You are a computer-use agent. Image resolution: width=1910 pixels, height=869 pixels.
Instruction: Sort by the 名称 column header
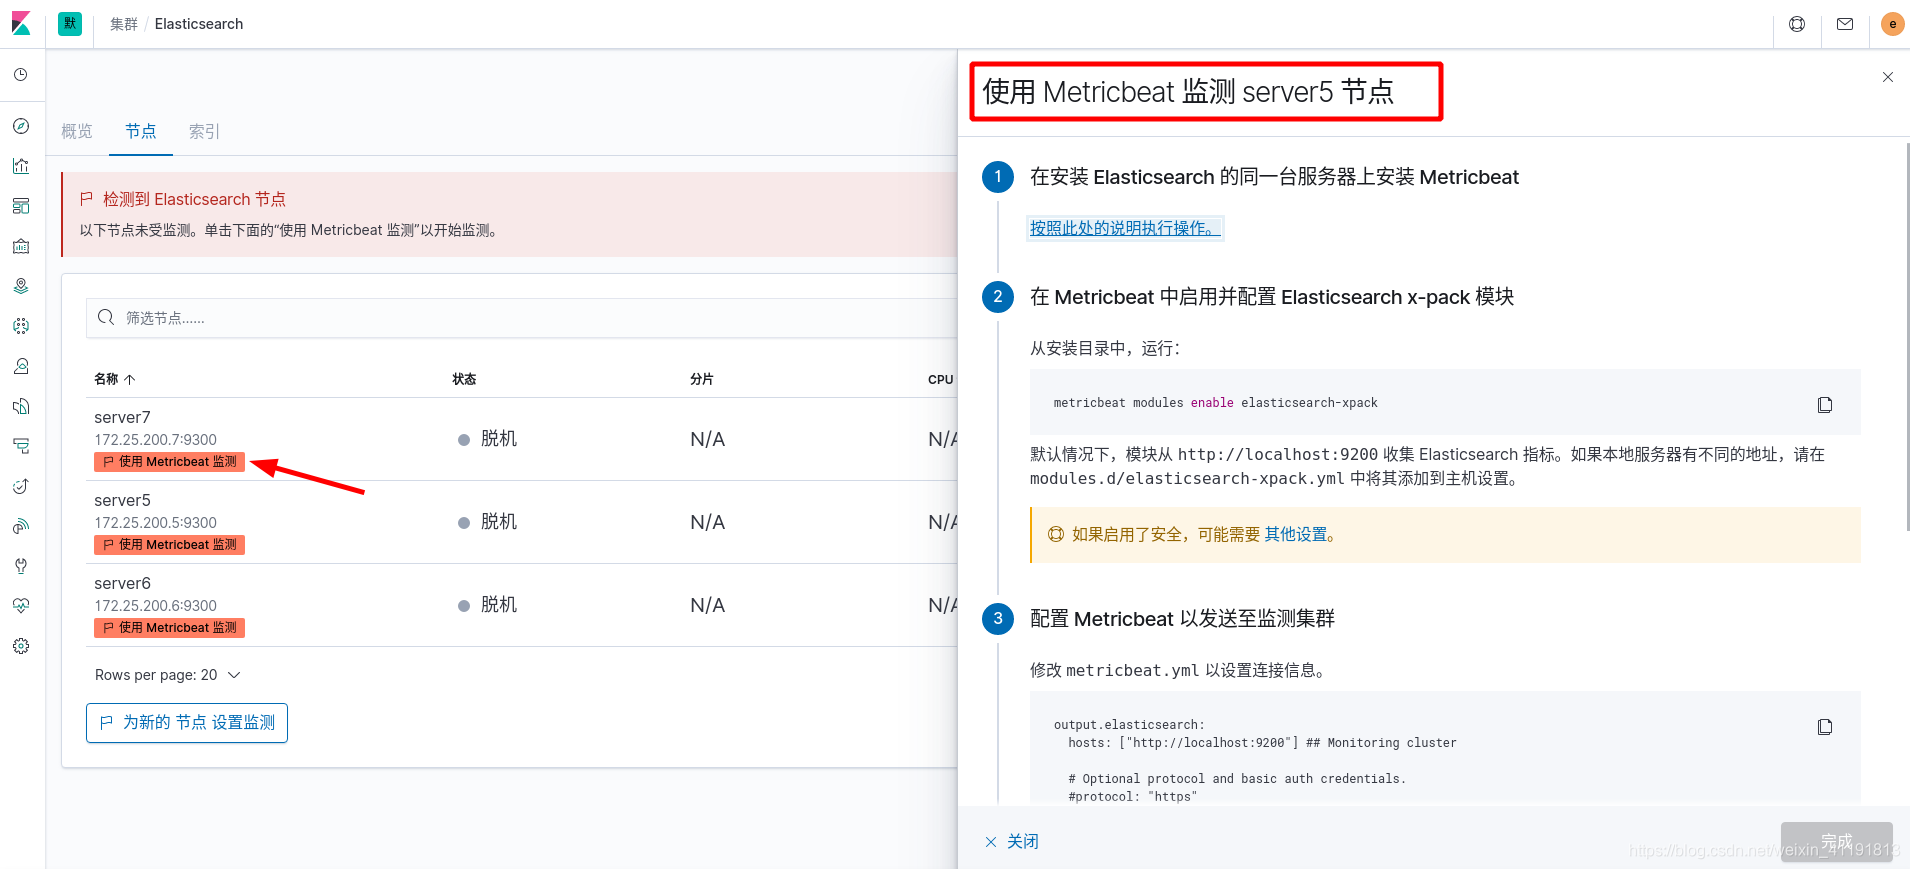coord(114,379)
